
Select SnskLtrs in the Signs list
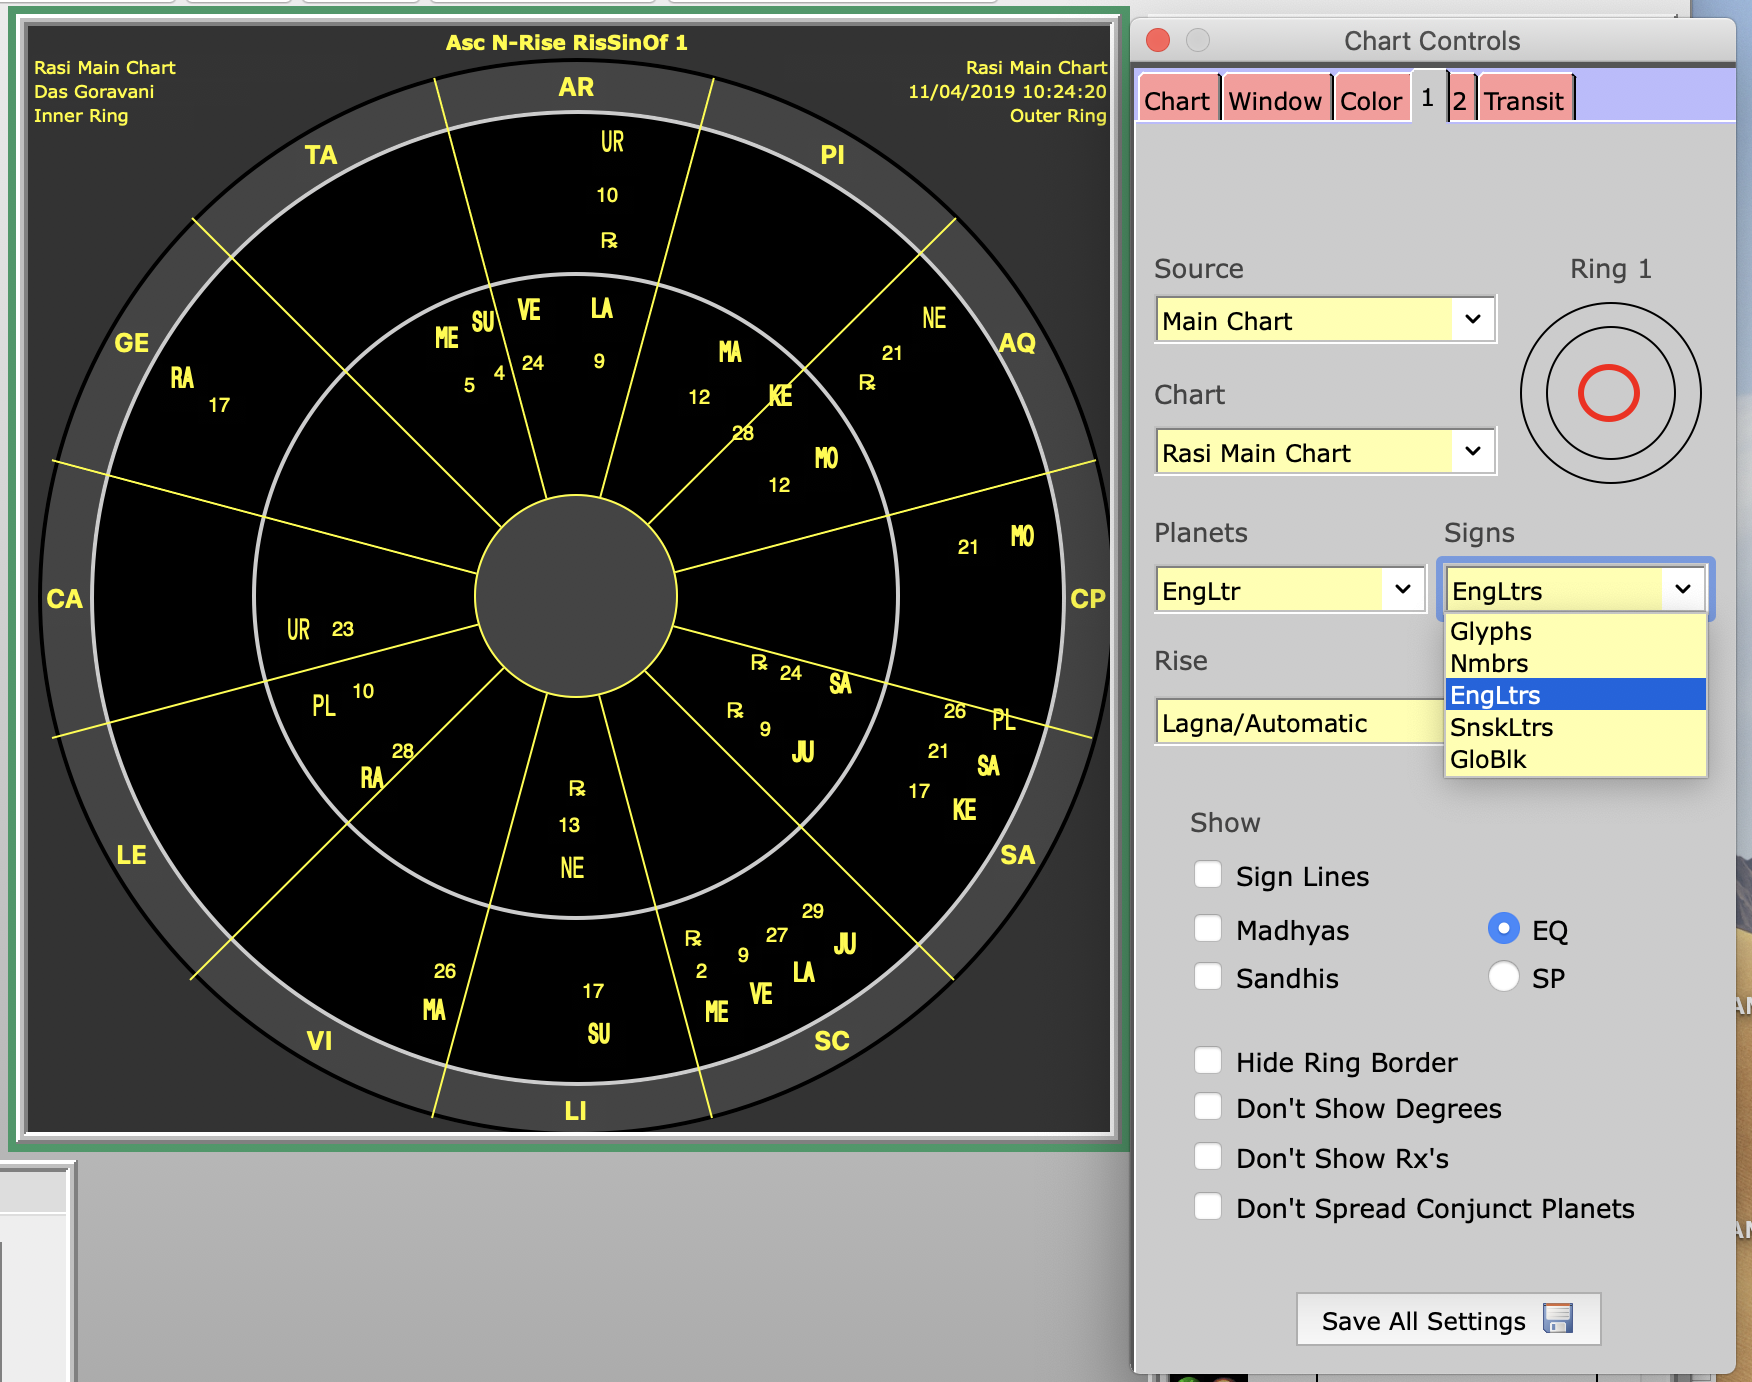coord(1501,727)
